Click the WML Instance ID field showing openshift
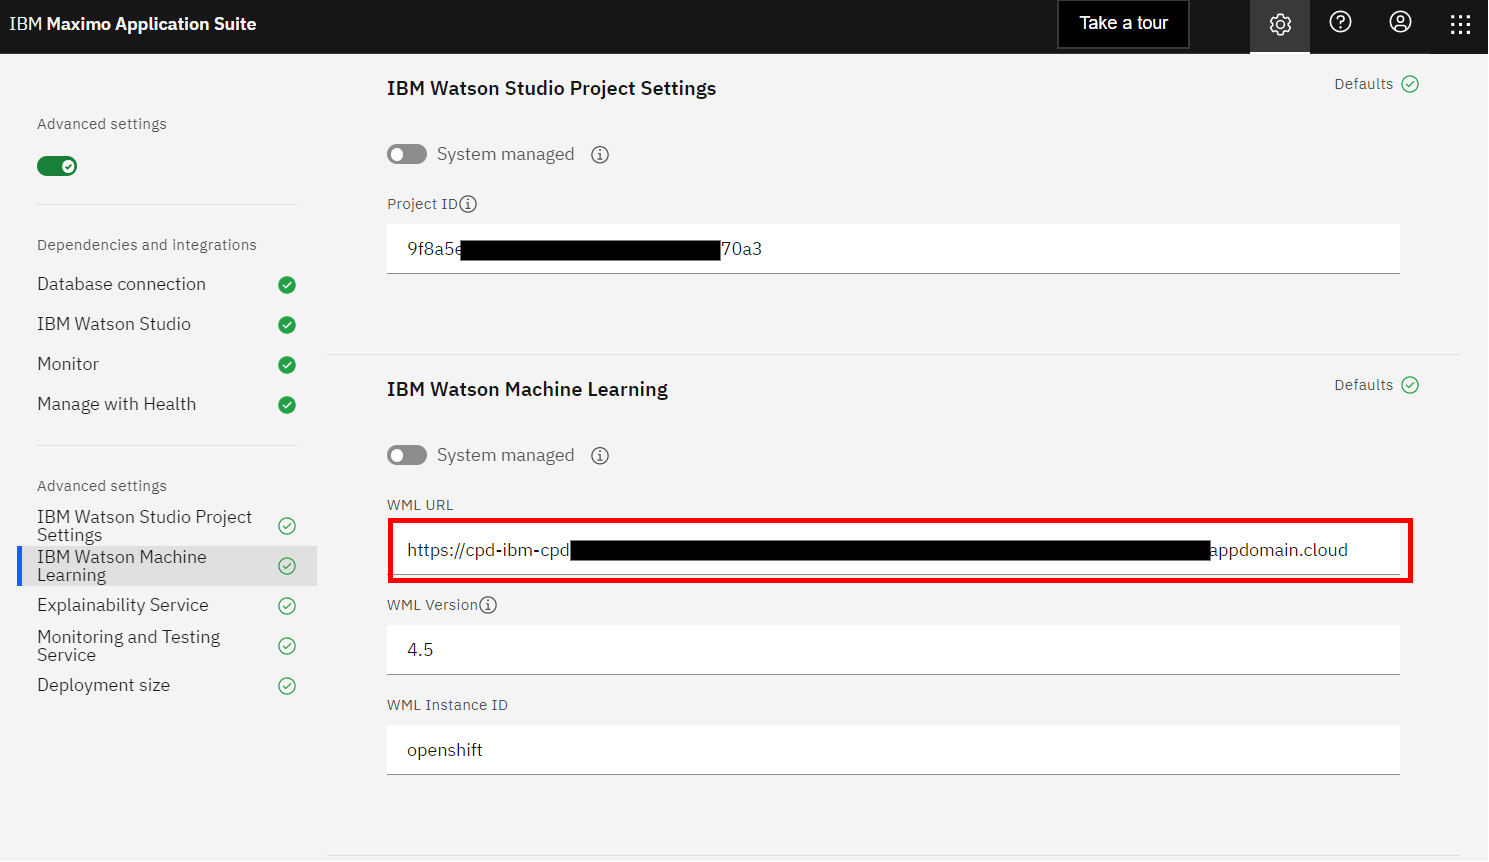1489x862 pixels. 893,750
